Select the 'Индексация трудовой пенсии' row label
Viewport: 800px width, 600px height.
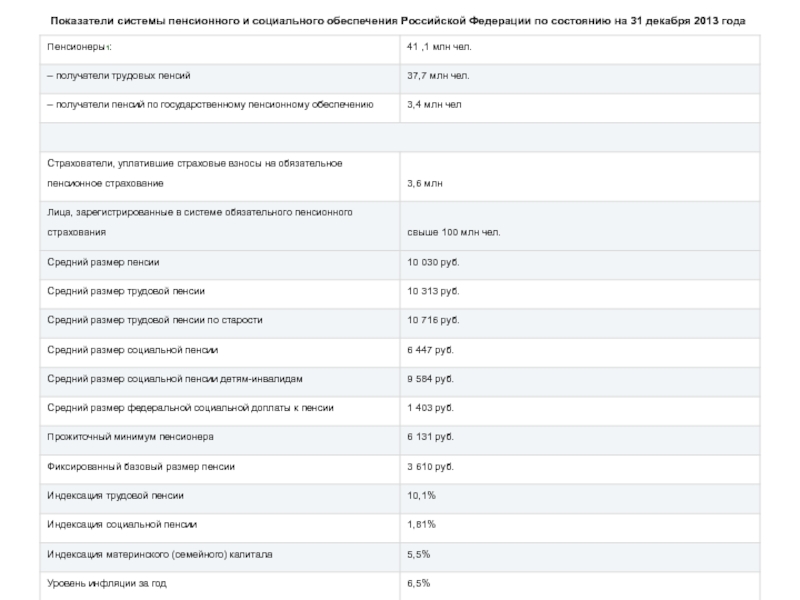116,495
